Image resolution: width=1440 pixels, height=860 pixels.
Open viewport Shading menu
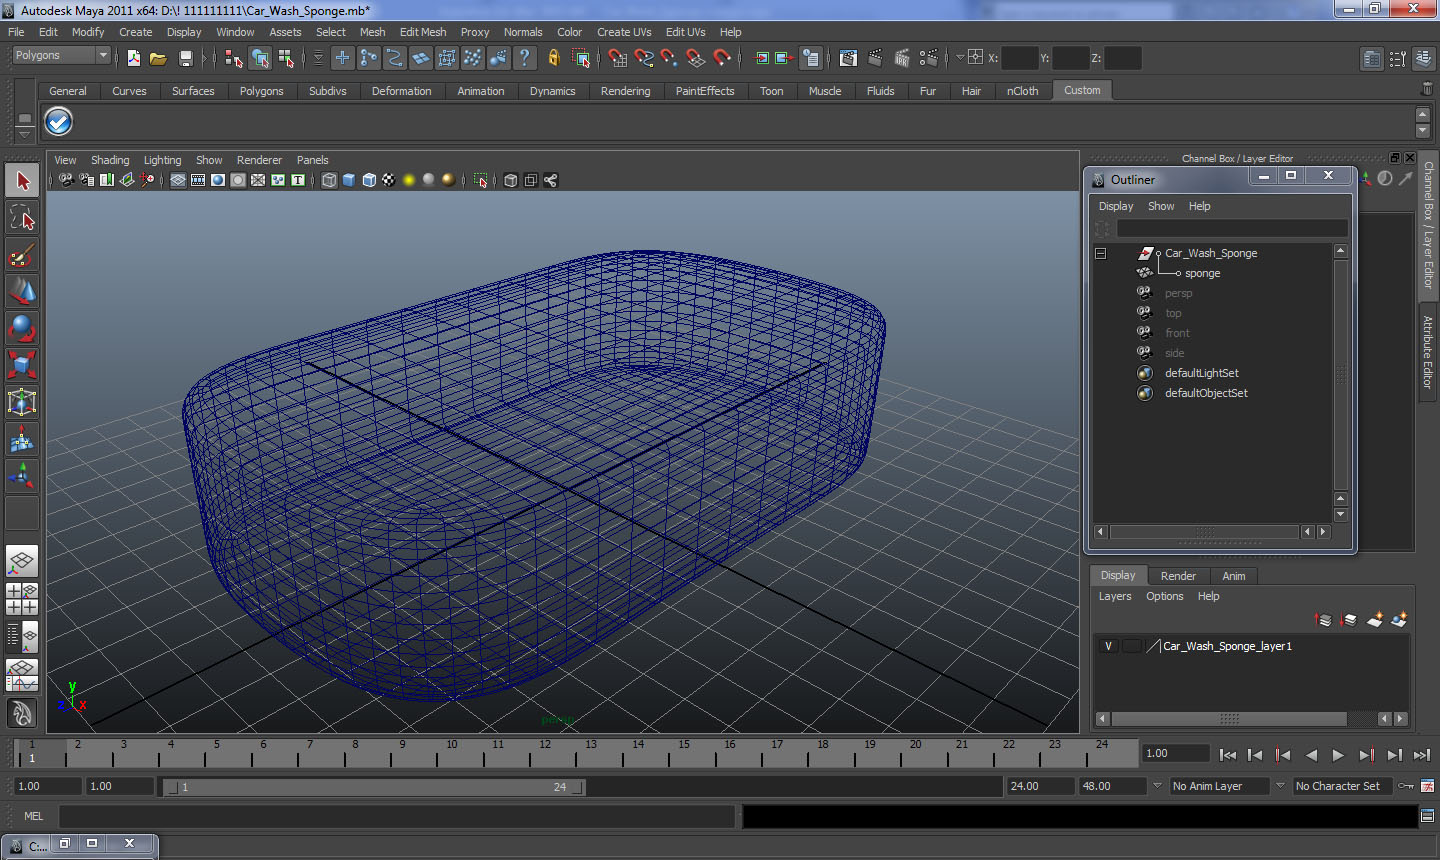click(110, 160)
